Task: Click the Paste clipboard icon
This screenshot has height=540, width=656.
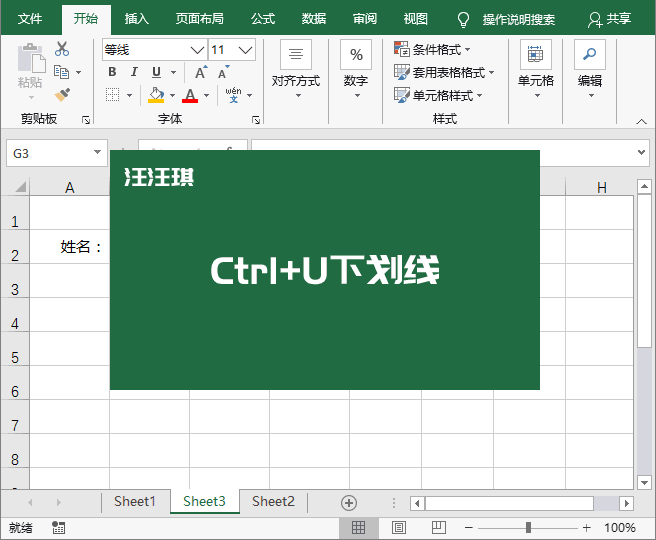Action: (31, 59)
